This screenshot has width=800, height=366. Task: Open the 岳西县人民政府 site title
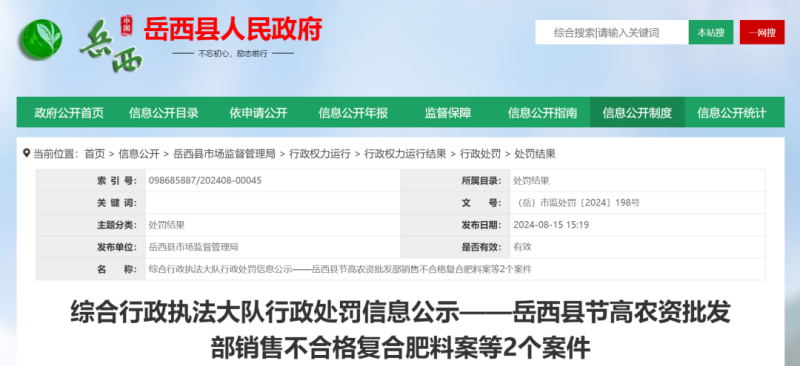point(233,29)
